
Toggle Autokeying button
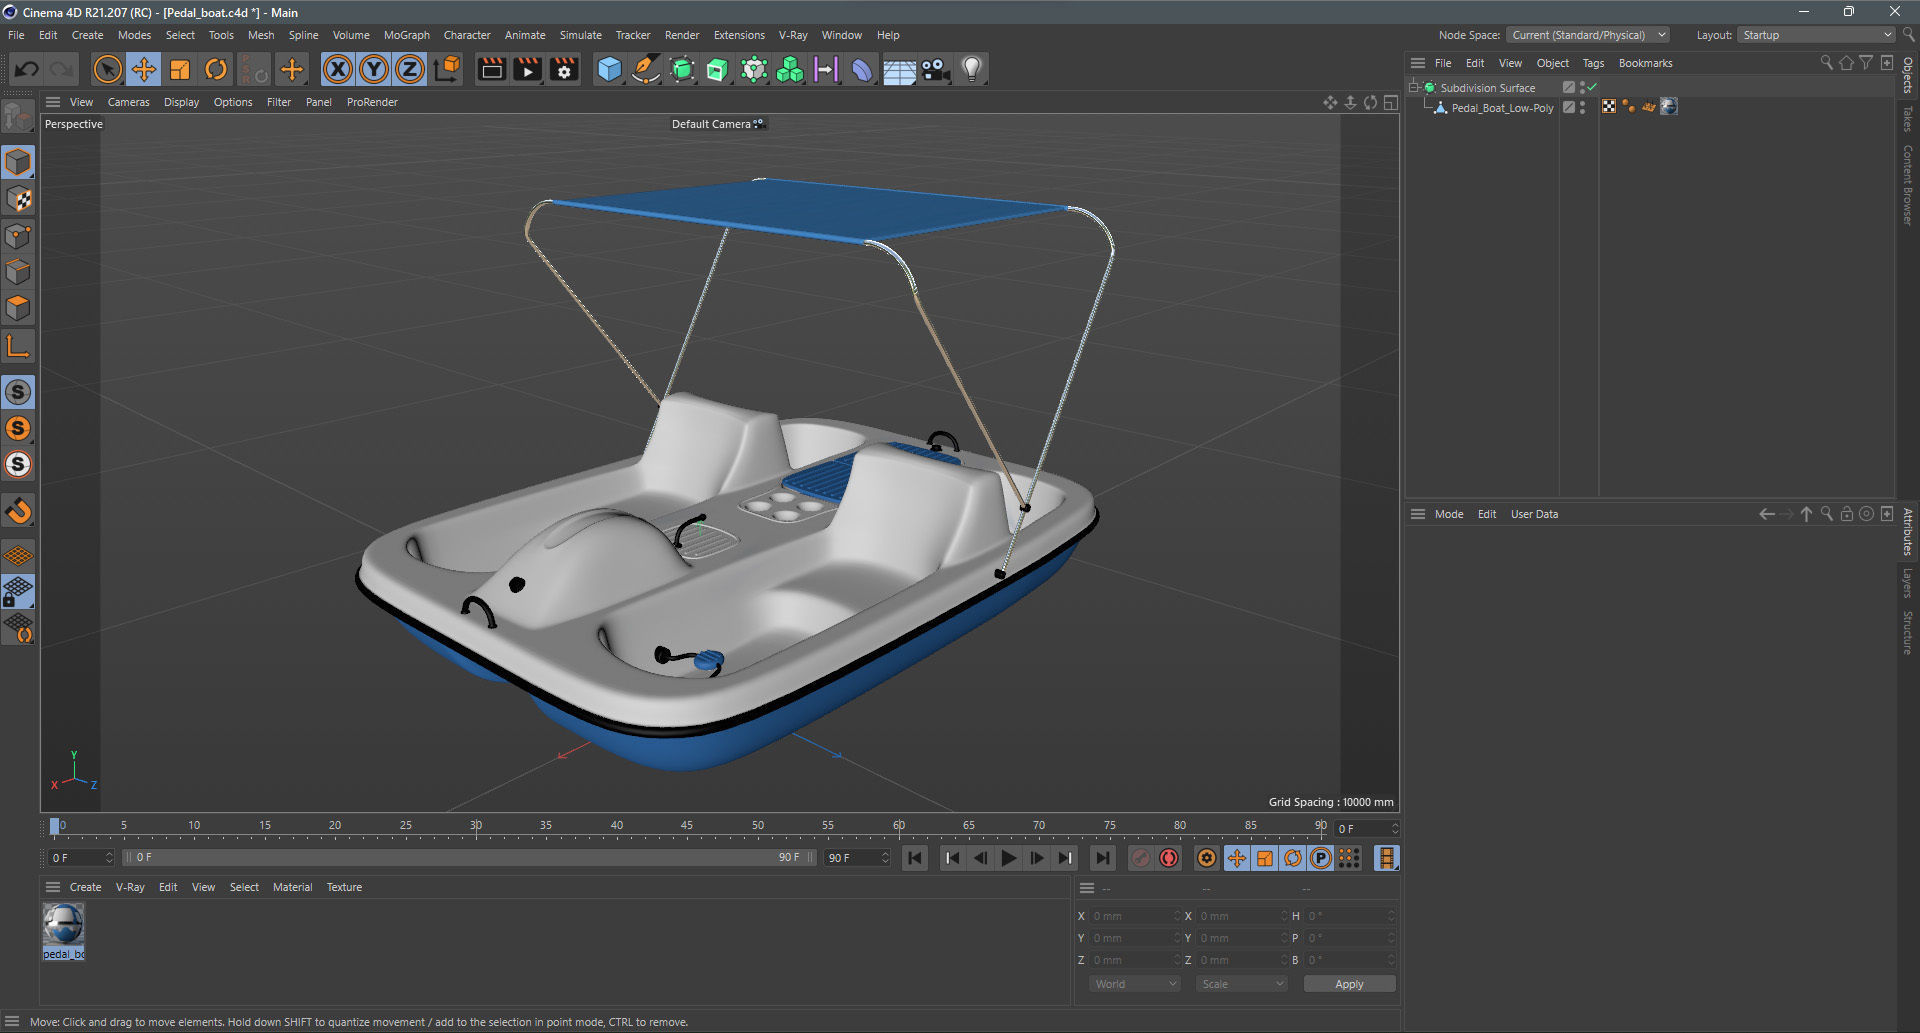click(1169, 858)
